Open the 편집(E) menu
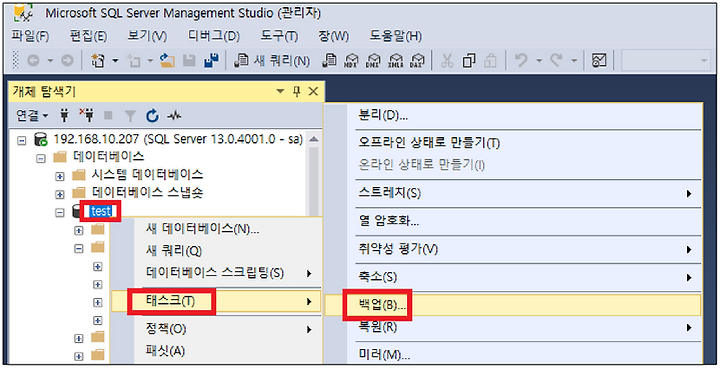 point(88,36)
